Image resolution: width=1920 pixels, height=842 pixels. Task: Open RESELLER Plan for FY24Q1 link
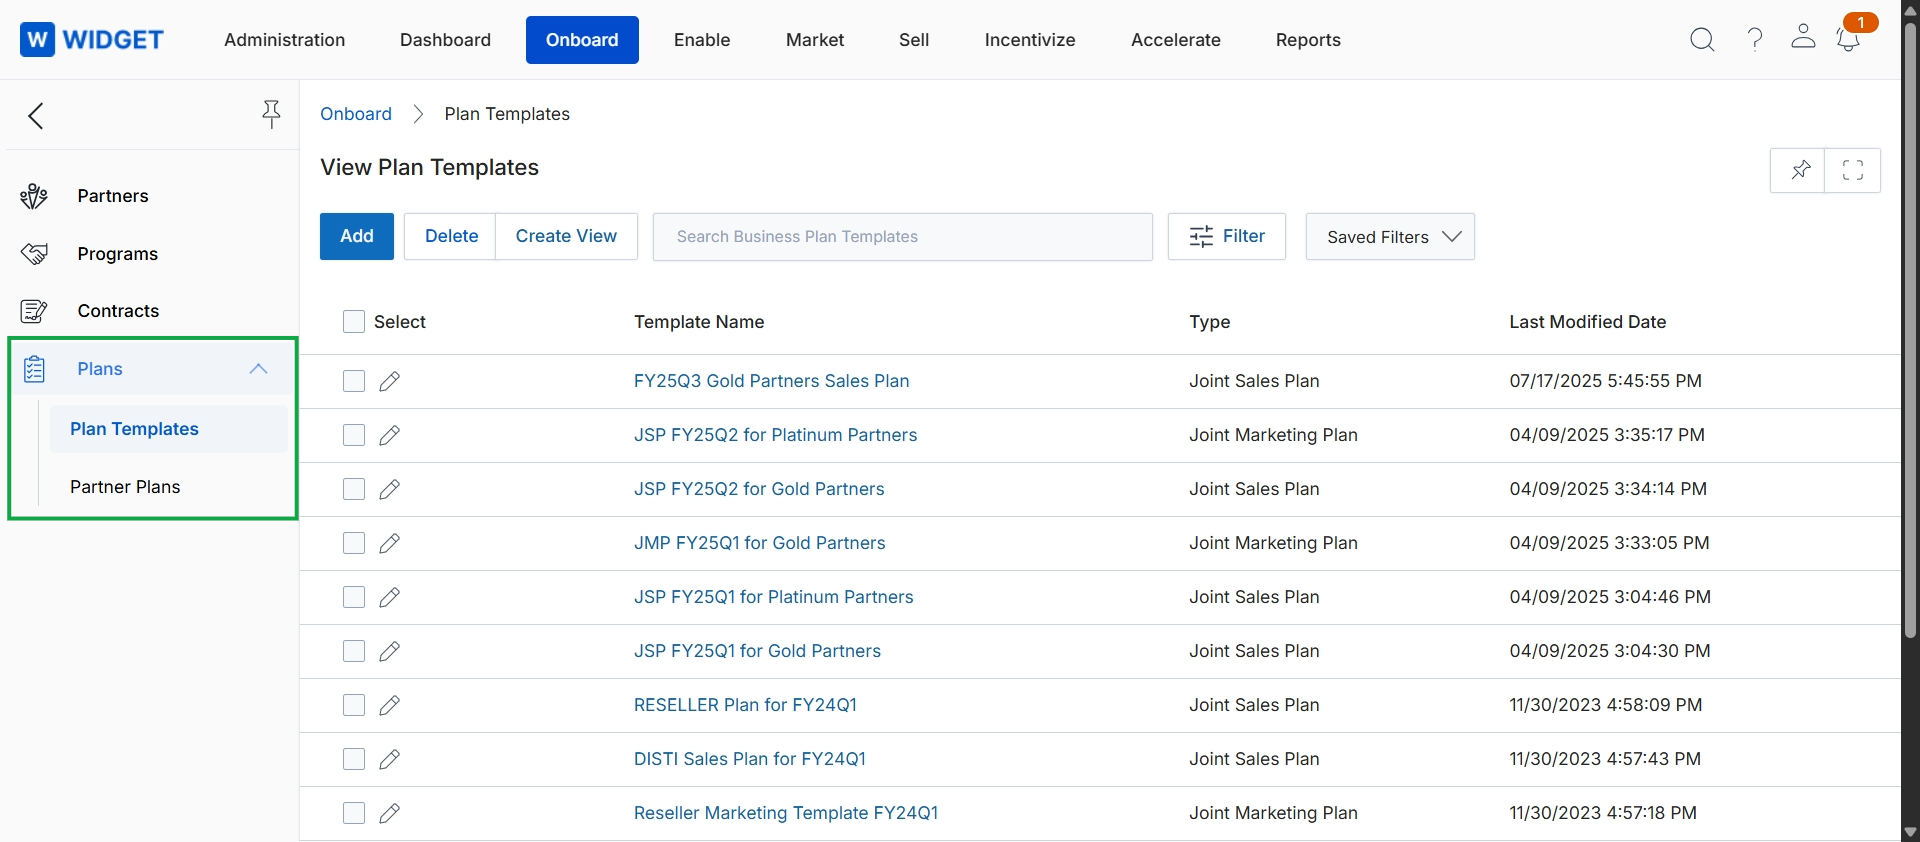[x=745, y=705]
